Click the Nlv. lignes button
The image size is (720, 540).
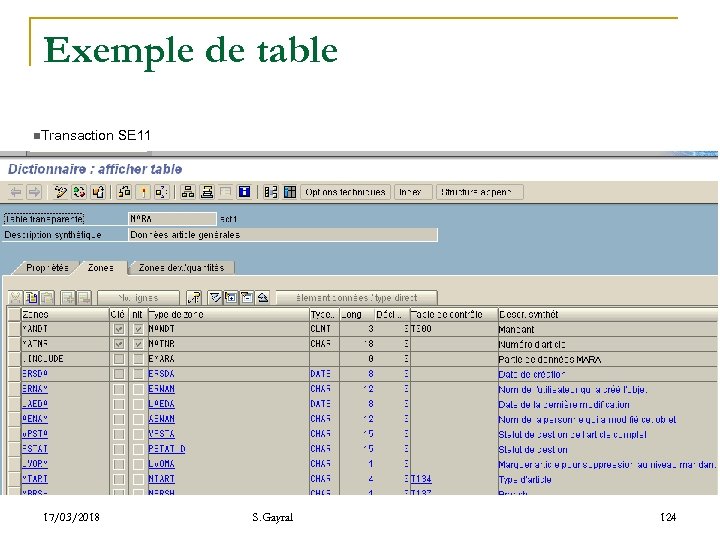click(x=138, y=298)
